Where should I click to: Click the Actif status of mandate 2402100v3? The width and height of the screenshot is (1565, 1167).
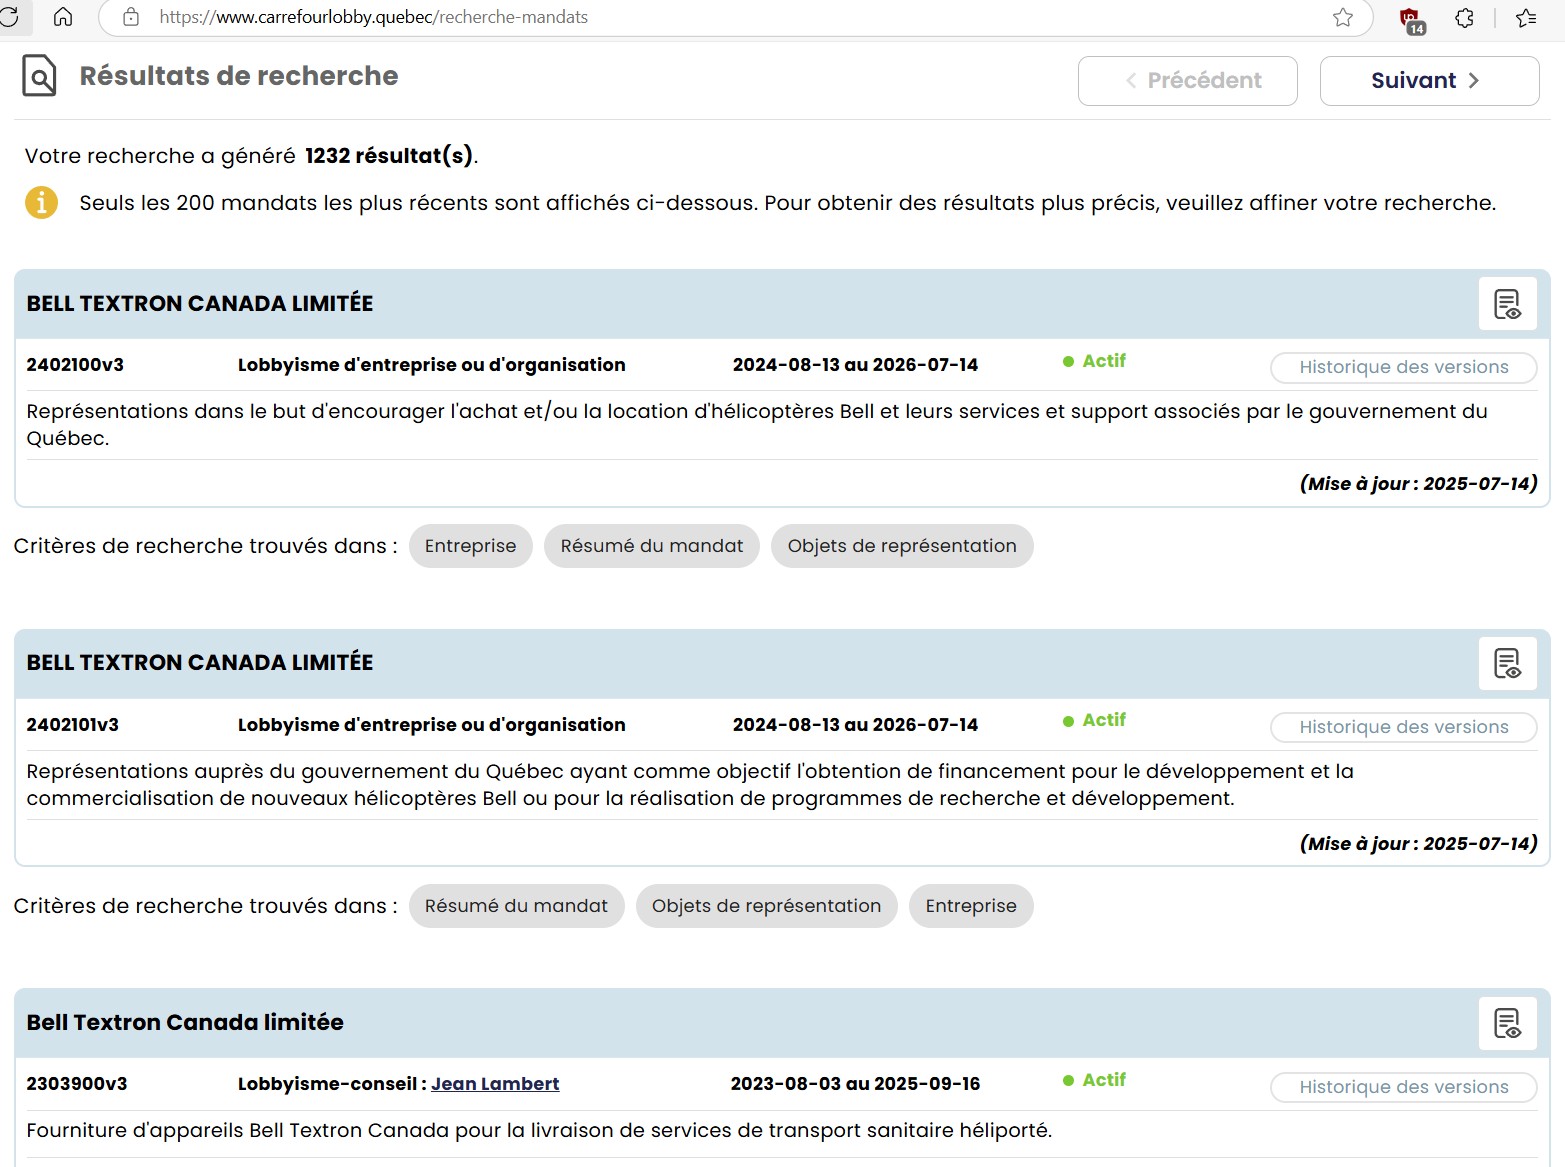(x=1094, y=361)
